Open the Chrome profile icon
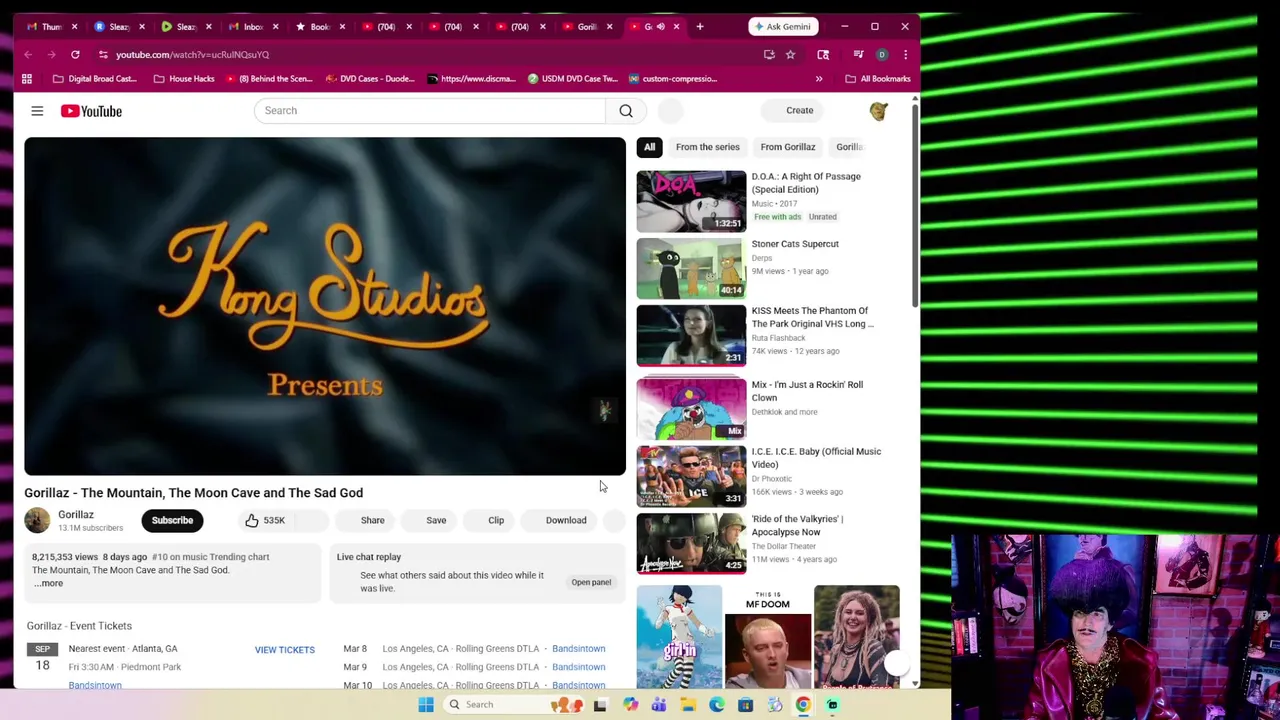The image size is (1280, 720). [x=882, y=55]
